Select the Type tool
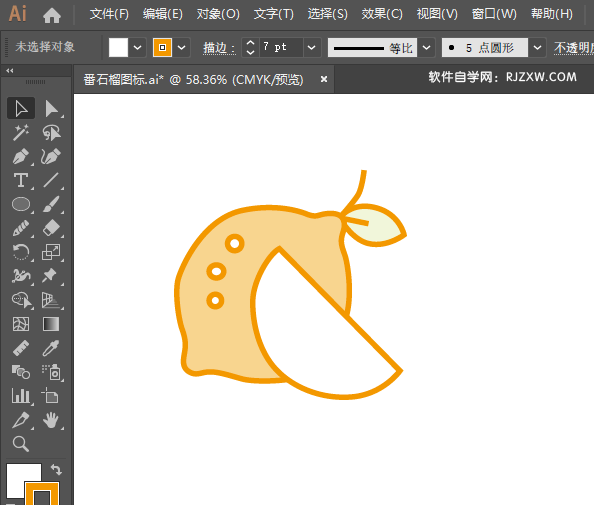The height and width of the screenshot is (505, 594). [x=20, y=180]
